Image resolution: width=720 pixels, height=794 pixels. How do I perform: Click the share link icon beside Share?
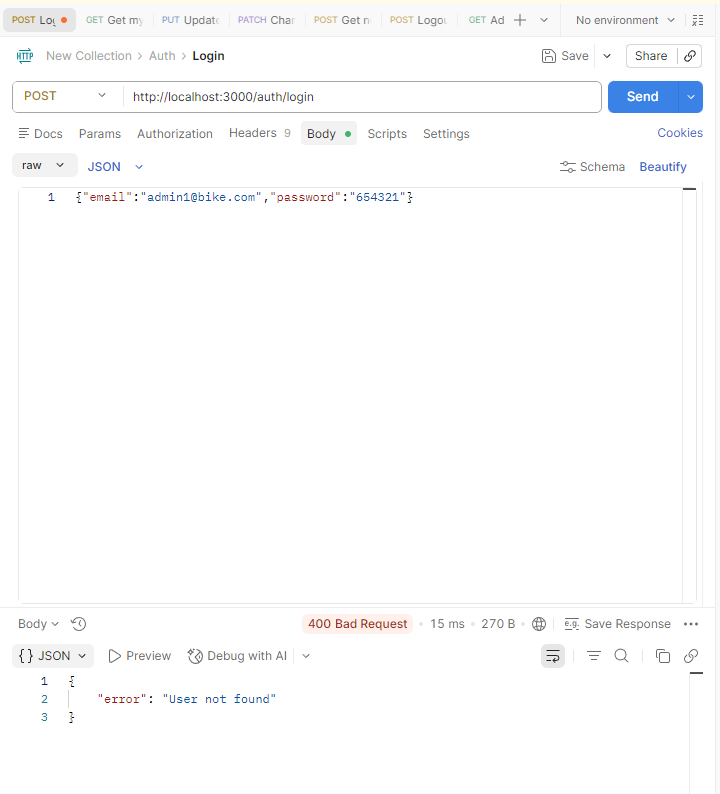point(690,56)
